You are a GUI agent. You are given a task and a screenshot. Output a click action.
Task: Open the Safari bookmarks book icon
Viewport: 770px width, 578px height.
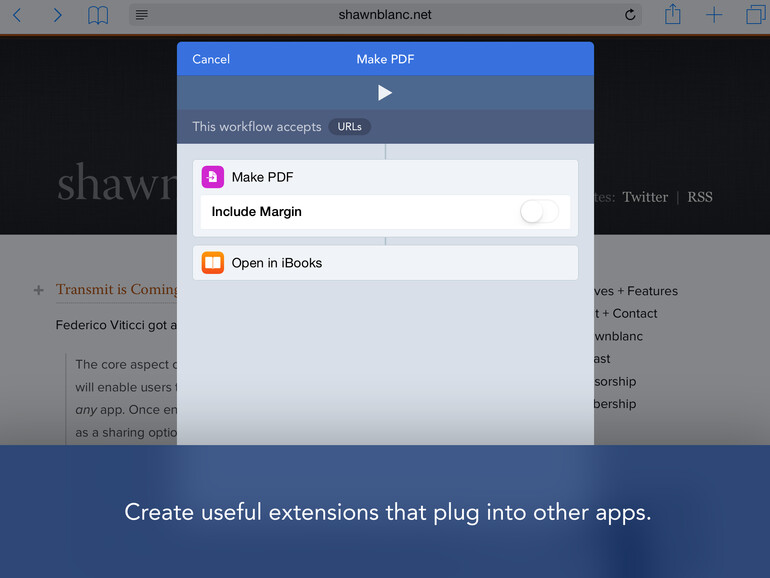[98, 15]
